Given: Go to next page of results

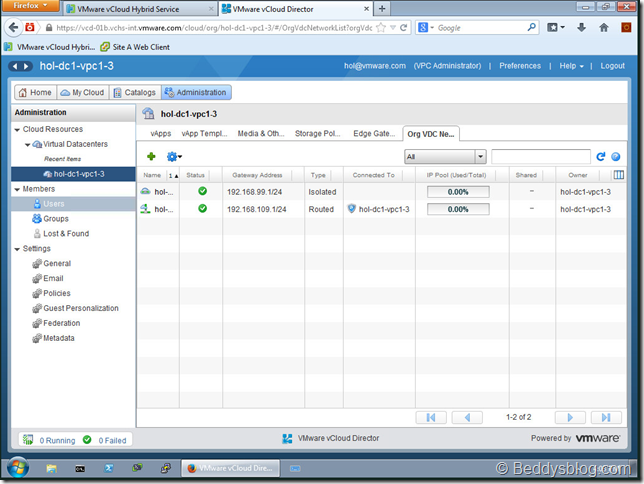Looking at the screenshot, I should (x=570, y=417).
